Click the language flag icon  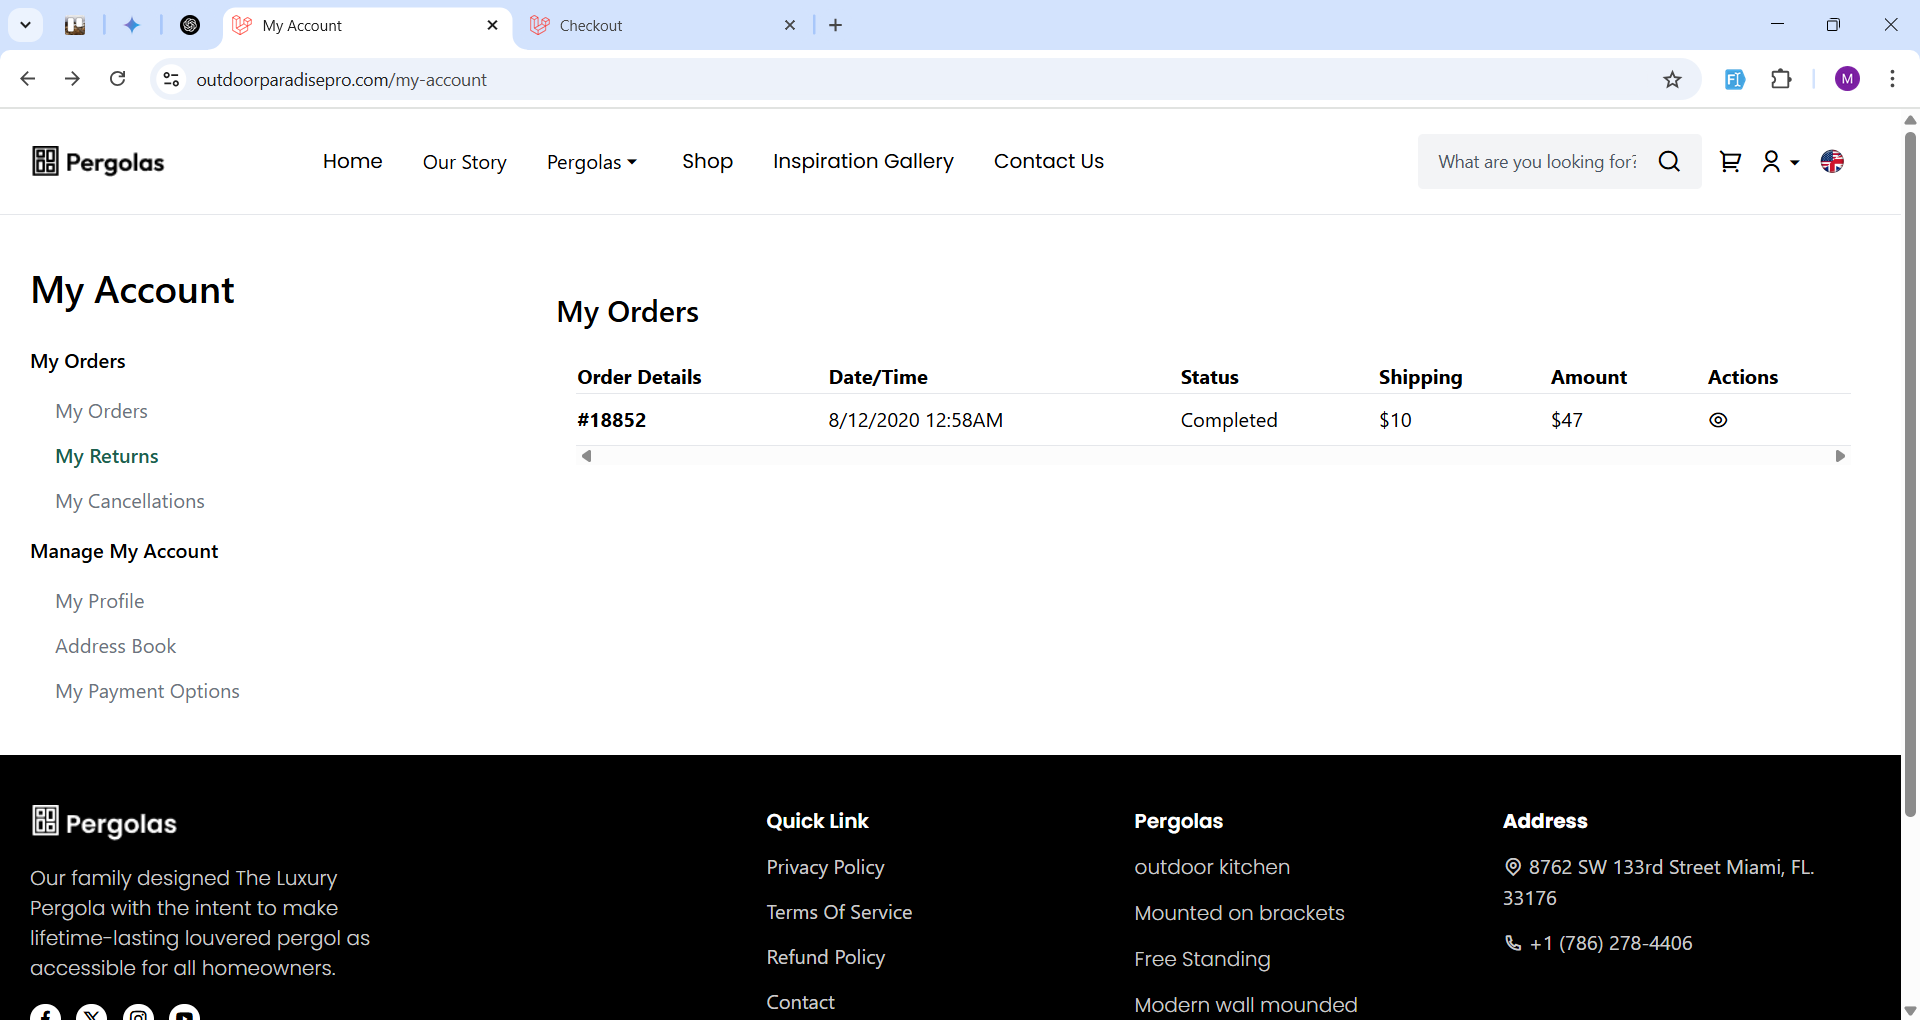coord(1832,161)
